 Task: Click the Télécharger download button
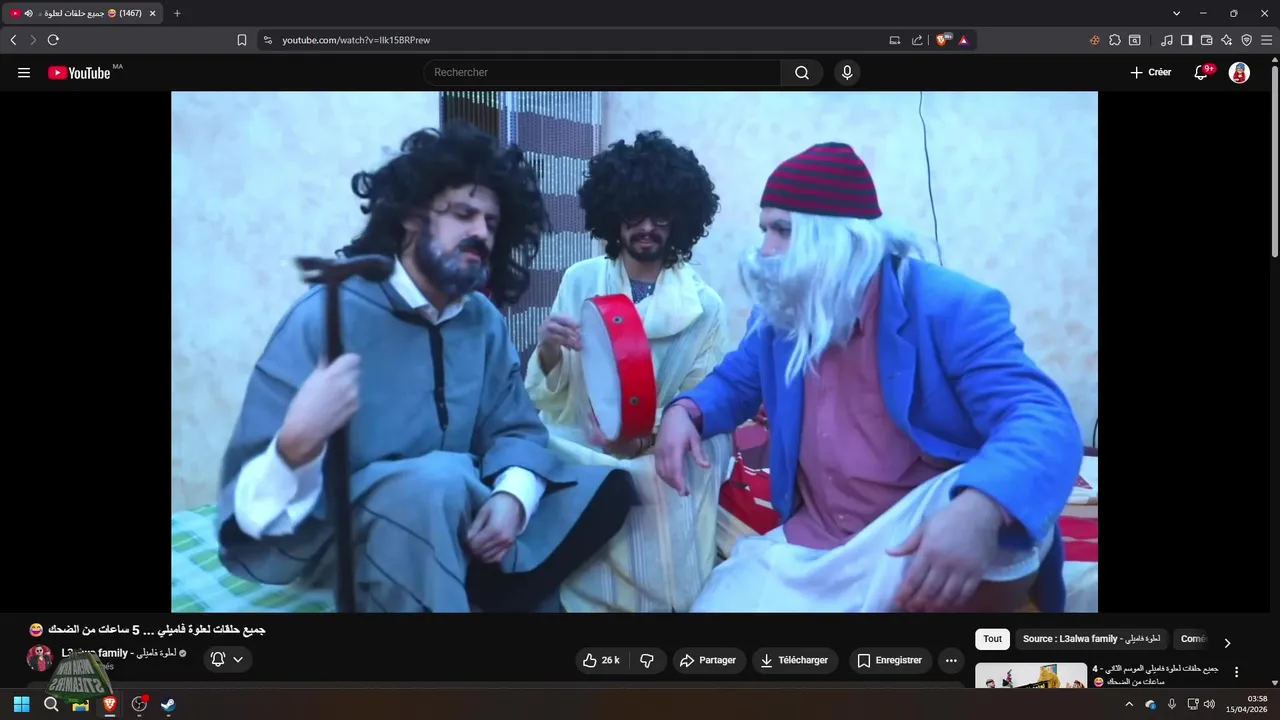[794, 660]
